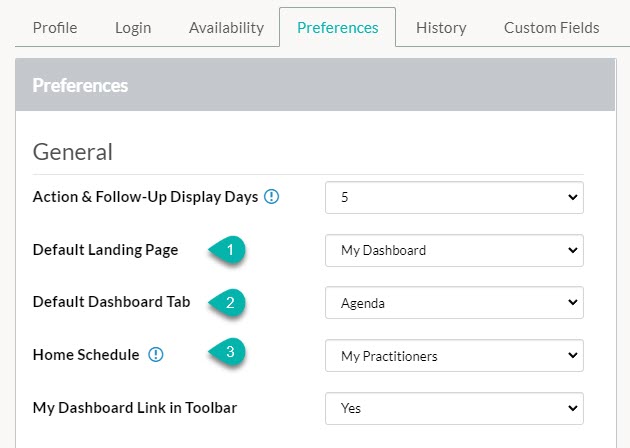Click info icon next to Home Schedule
Viewport: 630px width, 448px height.
point(155,355)
